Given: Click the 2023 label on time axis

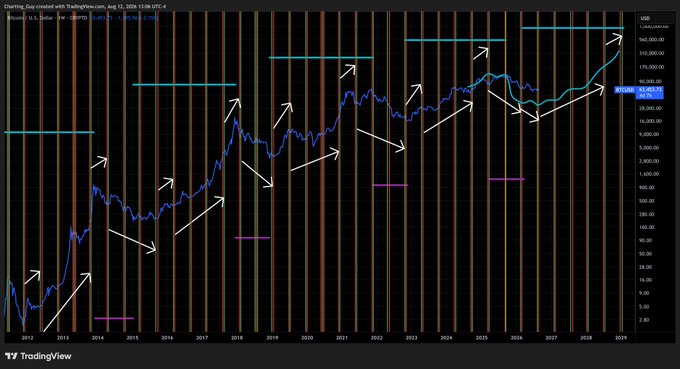Looking at the screenshot, I should [412, 338].
